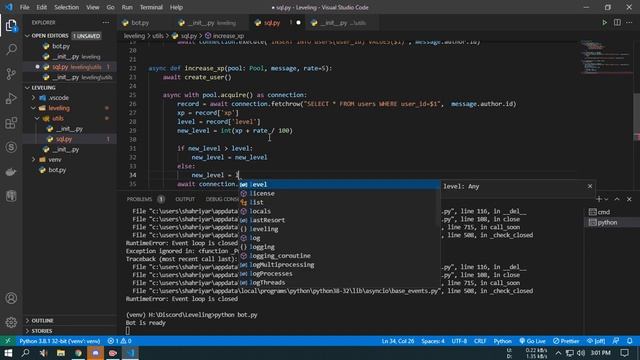This screenshot has width=640, height=360.
Task: Choose 'logging_coroutine' suggestion
Action: point(340,256)
